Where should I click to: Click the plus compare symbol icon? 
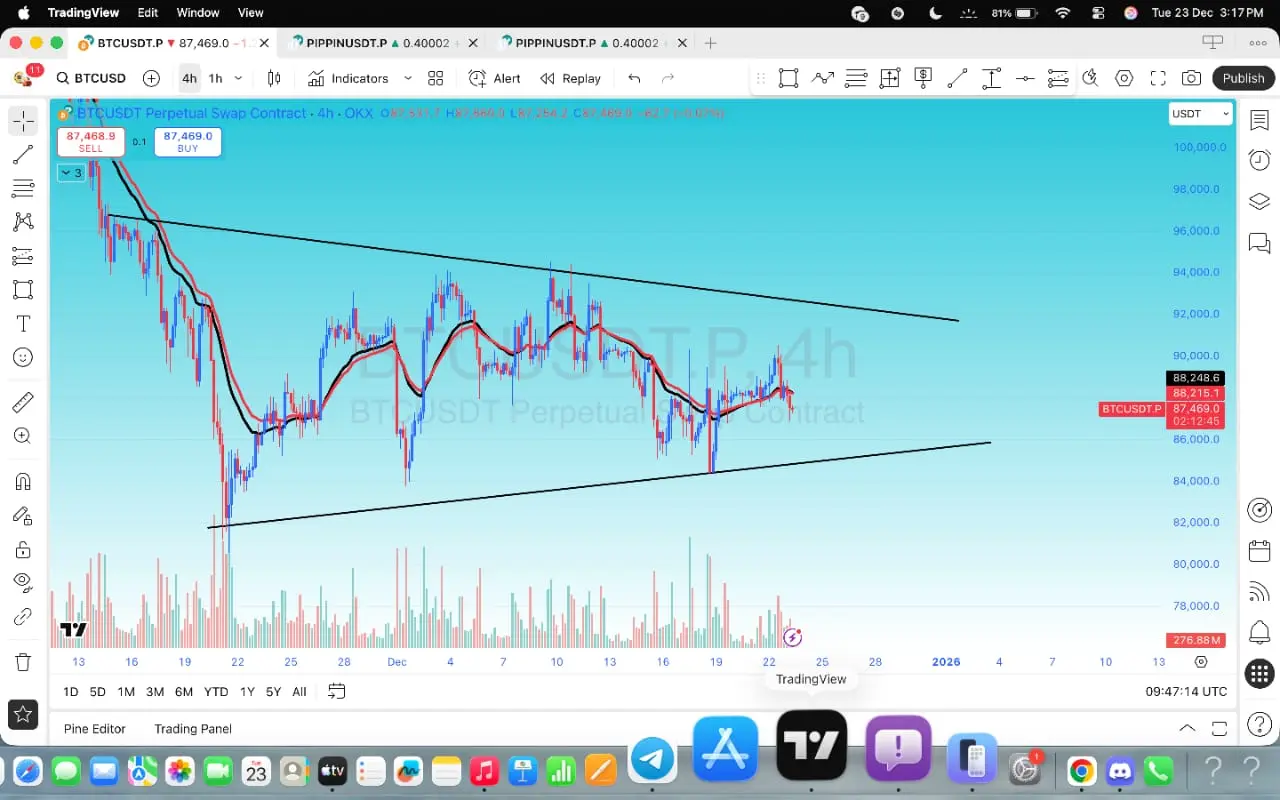point(151,78)
